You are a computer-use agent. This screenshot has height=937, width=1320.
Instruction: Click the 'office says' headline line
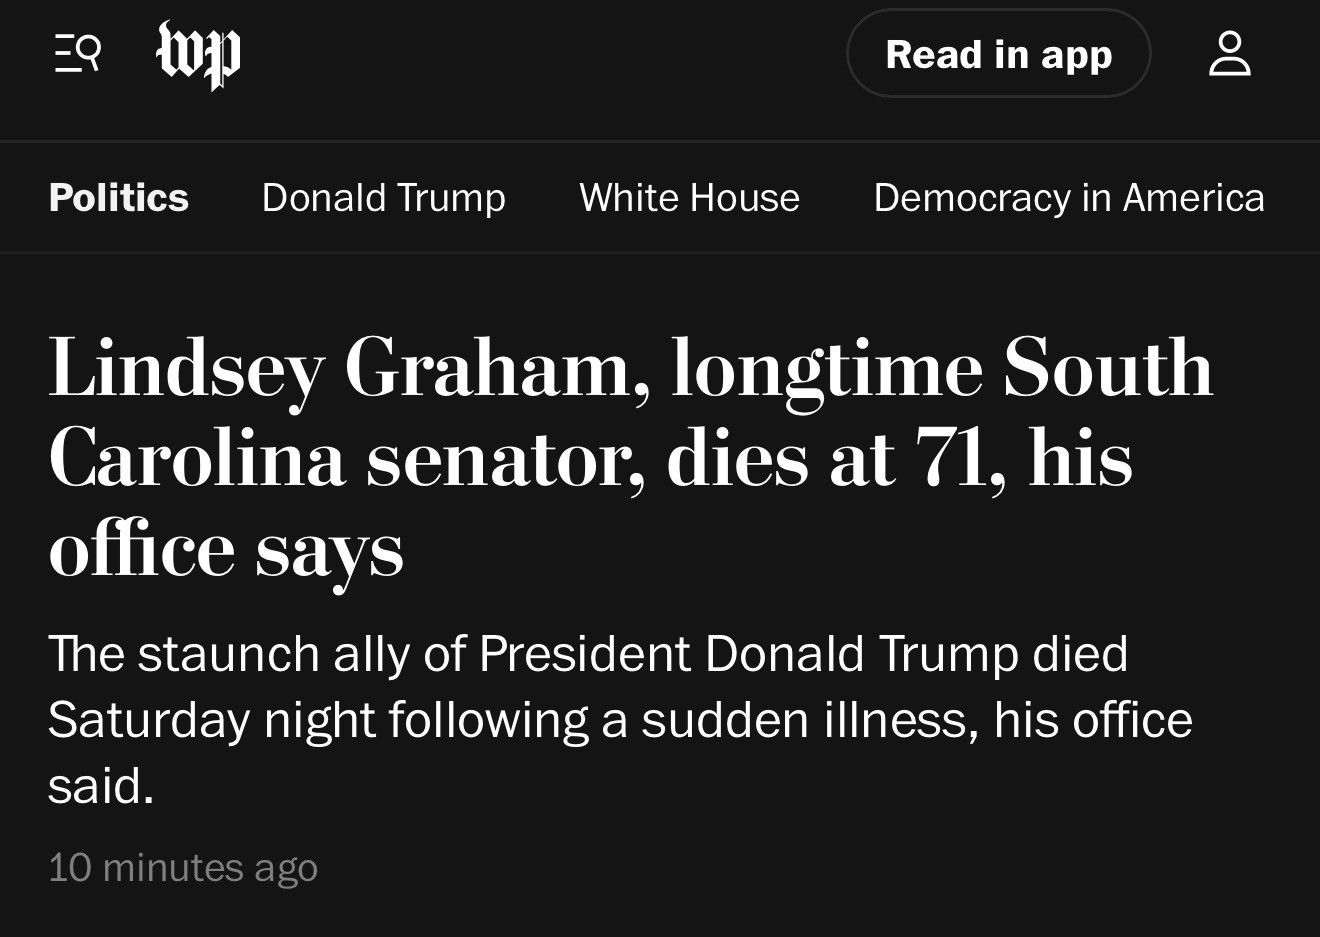coord(226,550)
